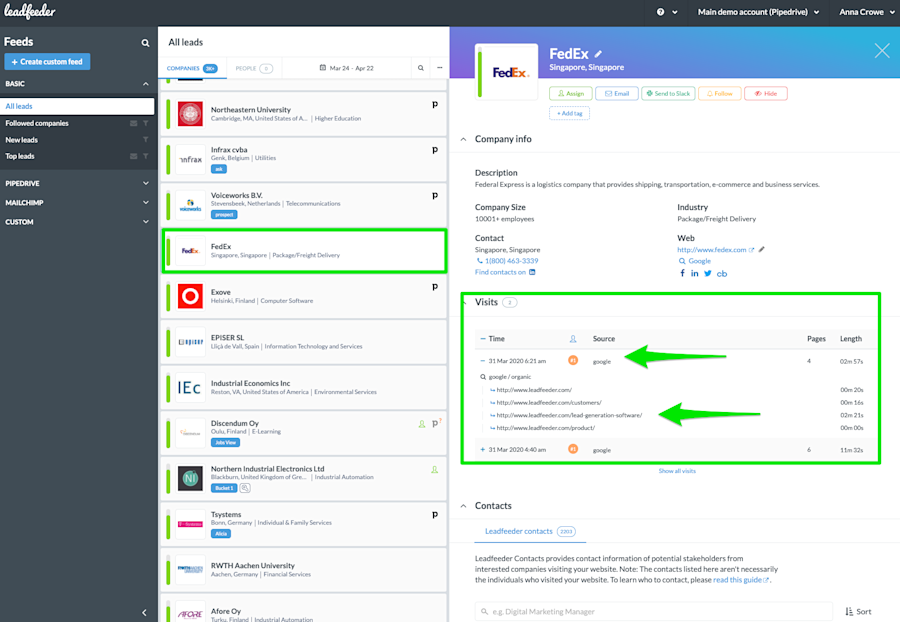900x622 pixels.
Task: Click the email icon for Followed companies feed
Action: tap(133, 123)
